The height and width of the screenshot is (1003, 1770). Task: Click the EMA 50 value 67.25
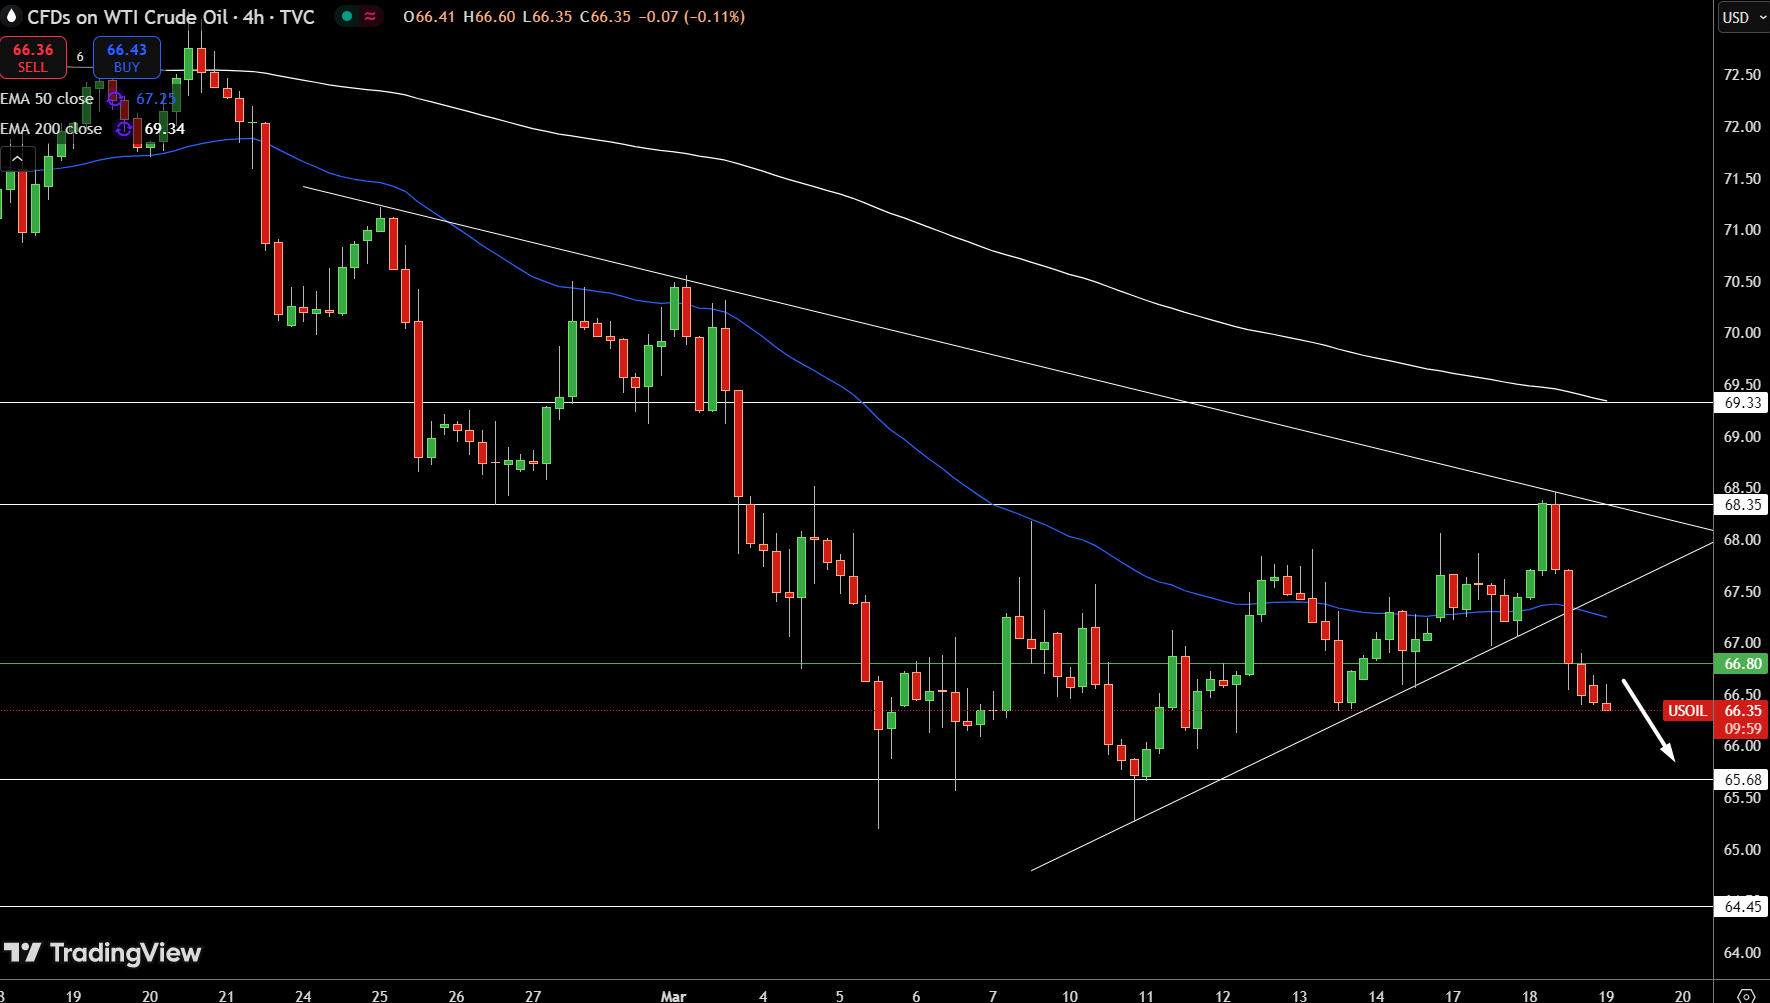click(x=156, y=99)
